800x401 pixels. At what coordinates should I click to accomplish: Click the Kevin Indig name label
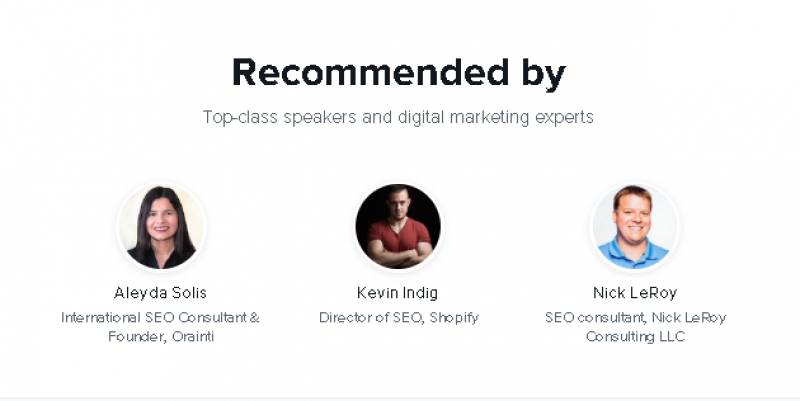pos(398,293)
